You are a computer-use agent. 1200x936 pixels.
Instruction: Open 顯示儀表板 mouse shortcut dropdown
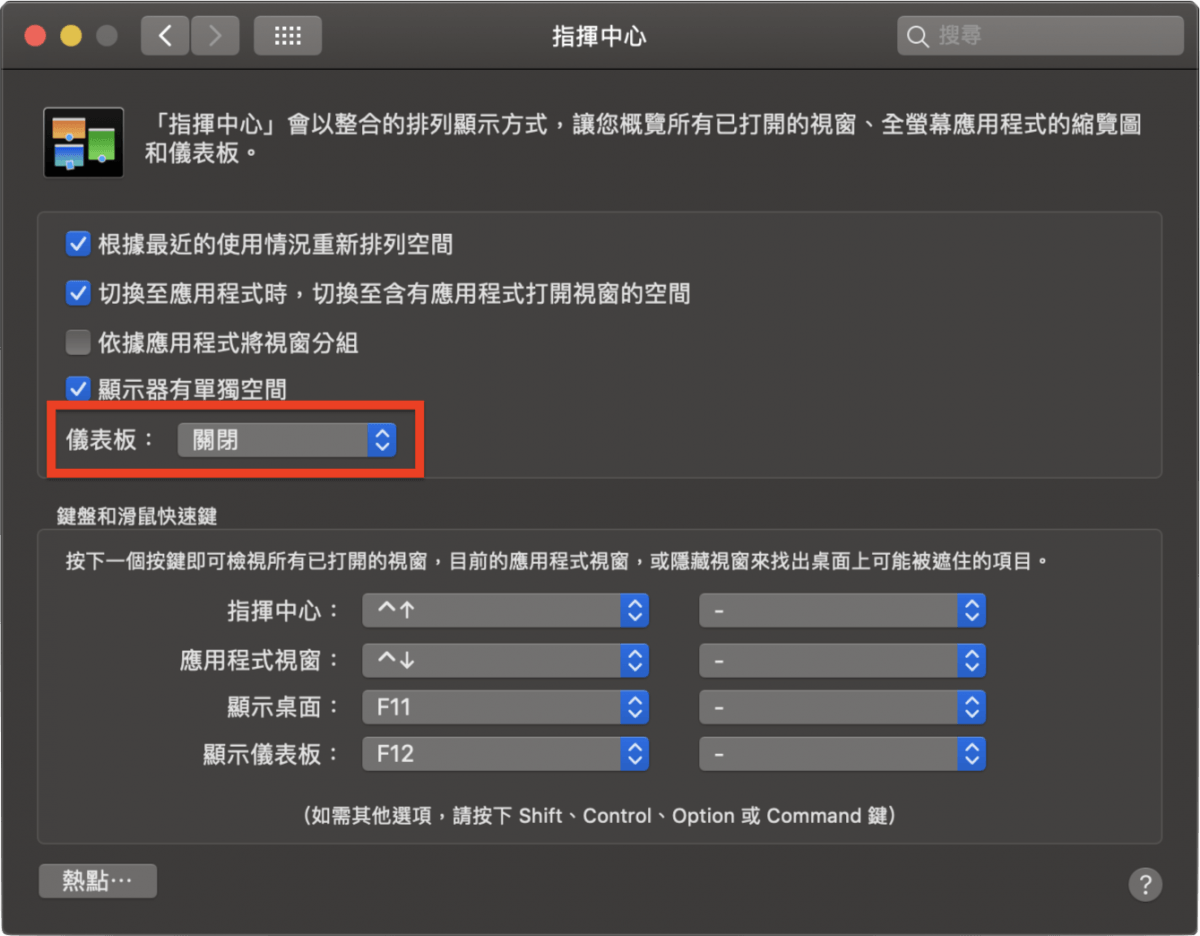[842, 754]
